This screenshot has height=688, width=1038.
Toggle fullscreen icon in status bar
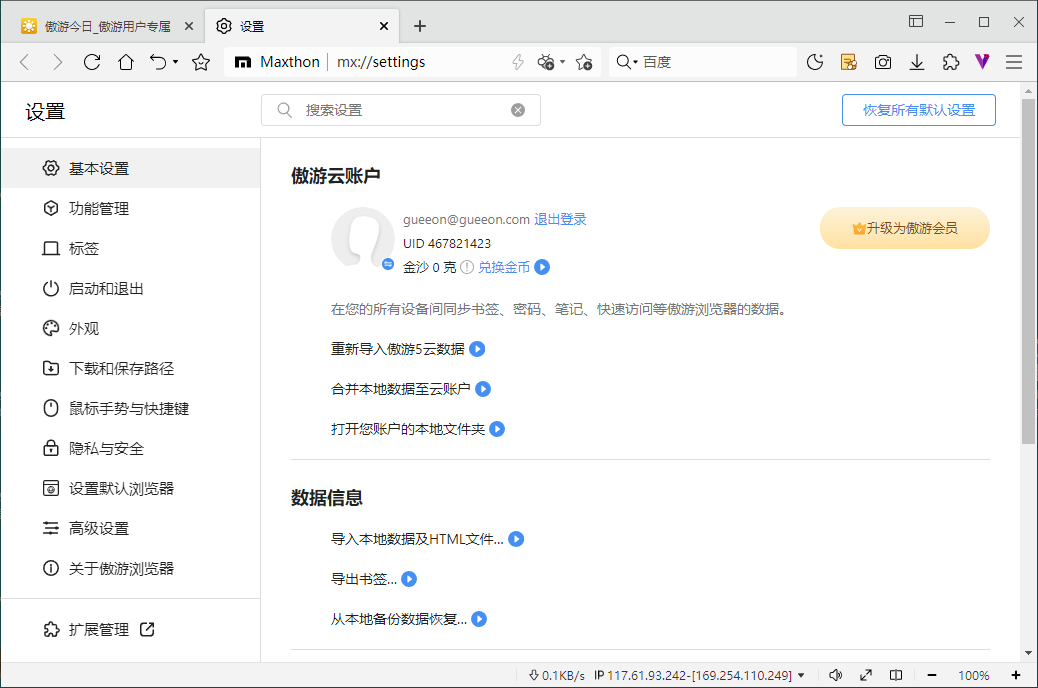pyautogui.click(x=866, y=675)
